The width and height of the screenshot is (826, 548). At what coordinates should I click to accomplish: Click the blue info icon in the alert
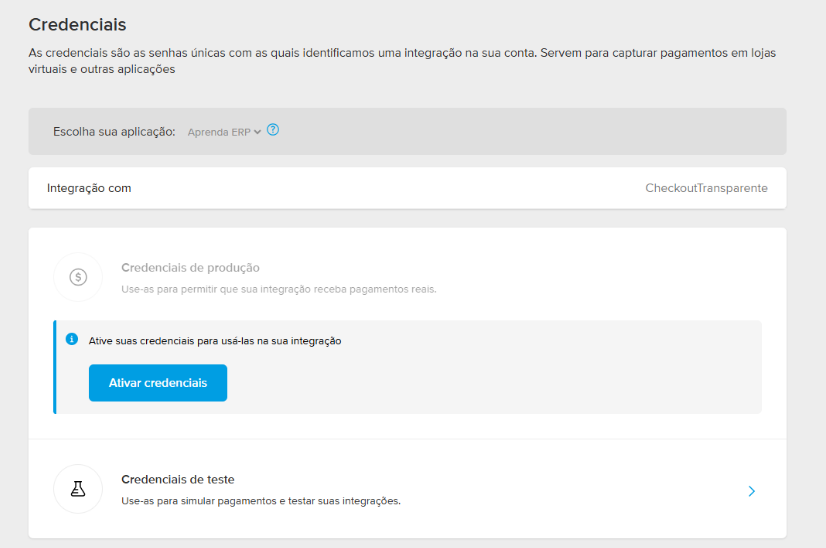pyautogui.click(x=72, y=339)
